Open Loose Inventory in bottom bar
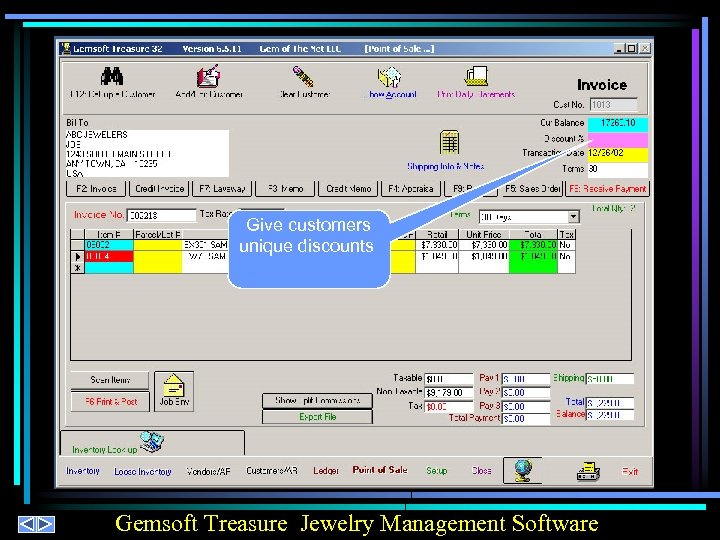 tap(143, 472)
